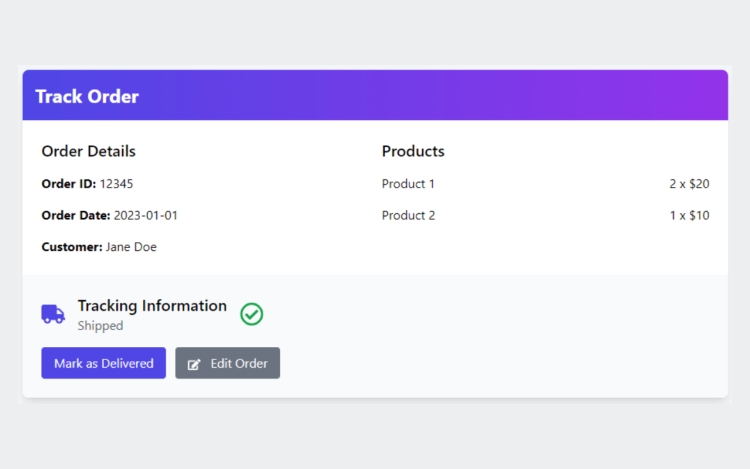Viewport: 750px width, 469px height.
Task: Select order ID value 12345
Action: 116,184
